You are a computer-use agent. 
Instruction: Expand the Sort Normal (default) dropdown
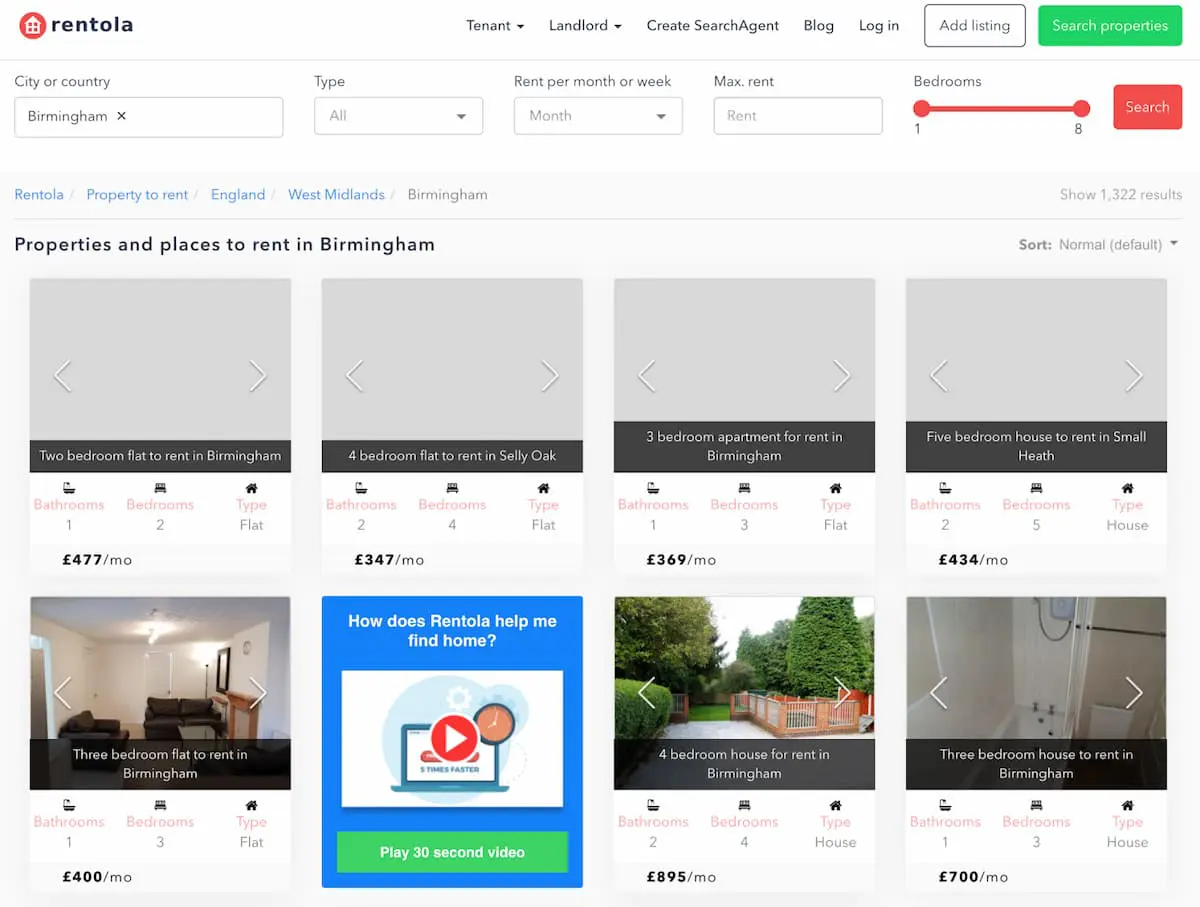coord(1117,245)
